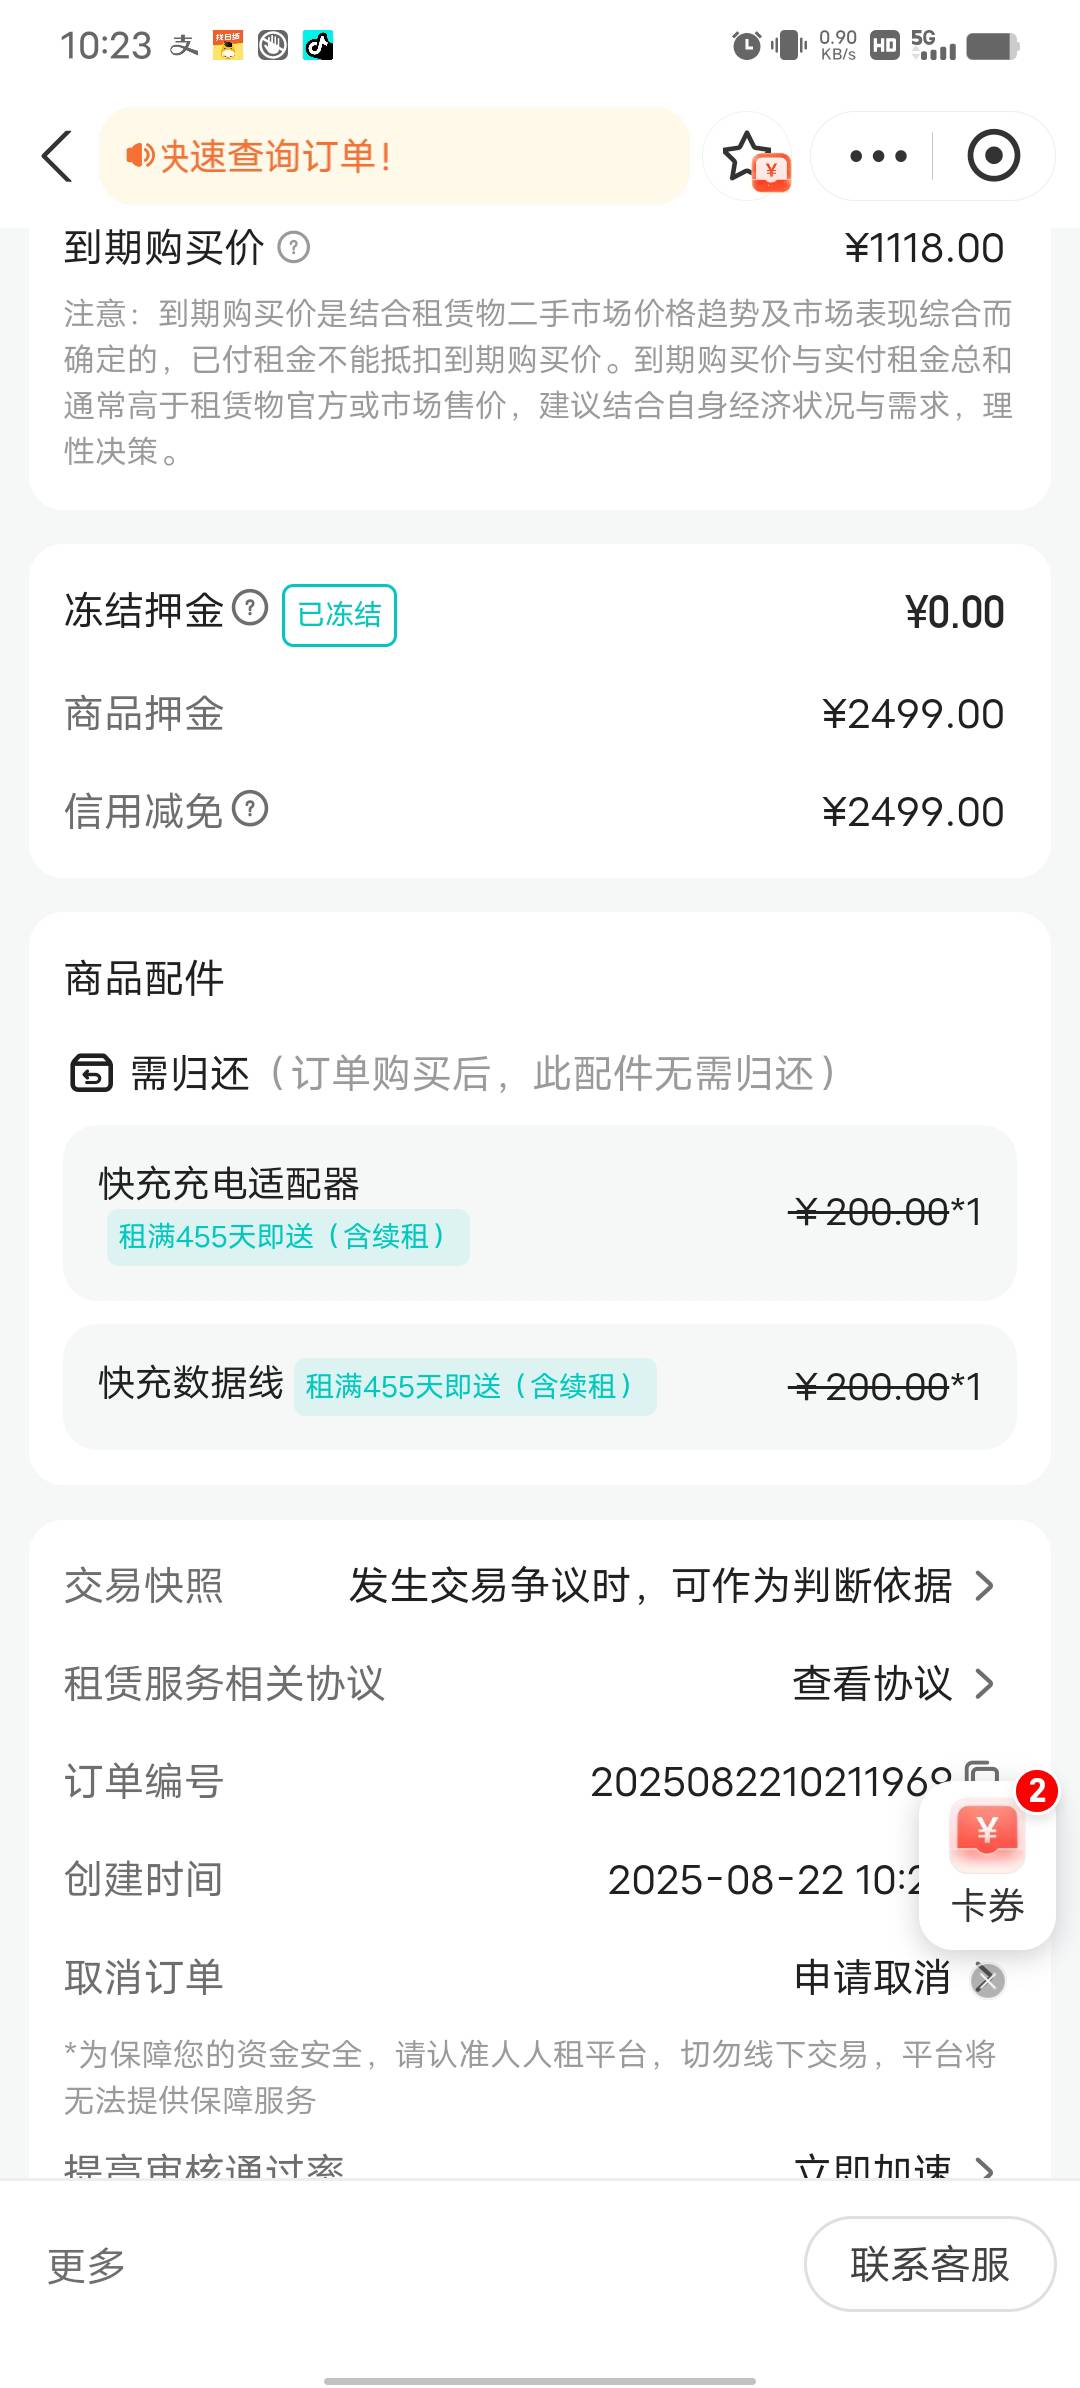Tap the 需归还 return icon

(x=91, y=1073)
